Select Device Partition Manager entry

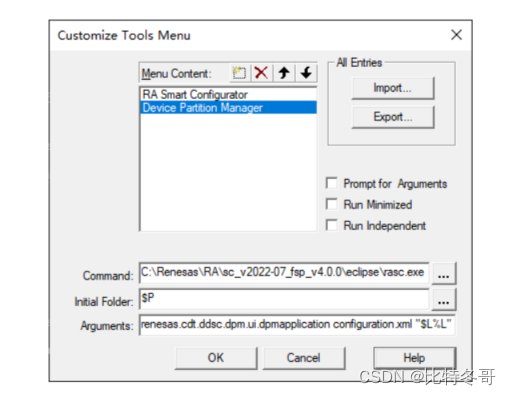click(228, 108)
